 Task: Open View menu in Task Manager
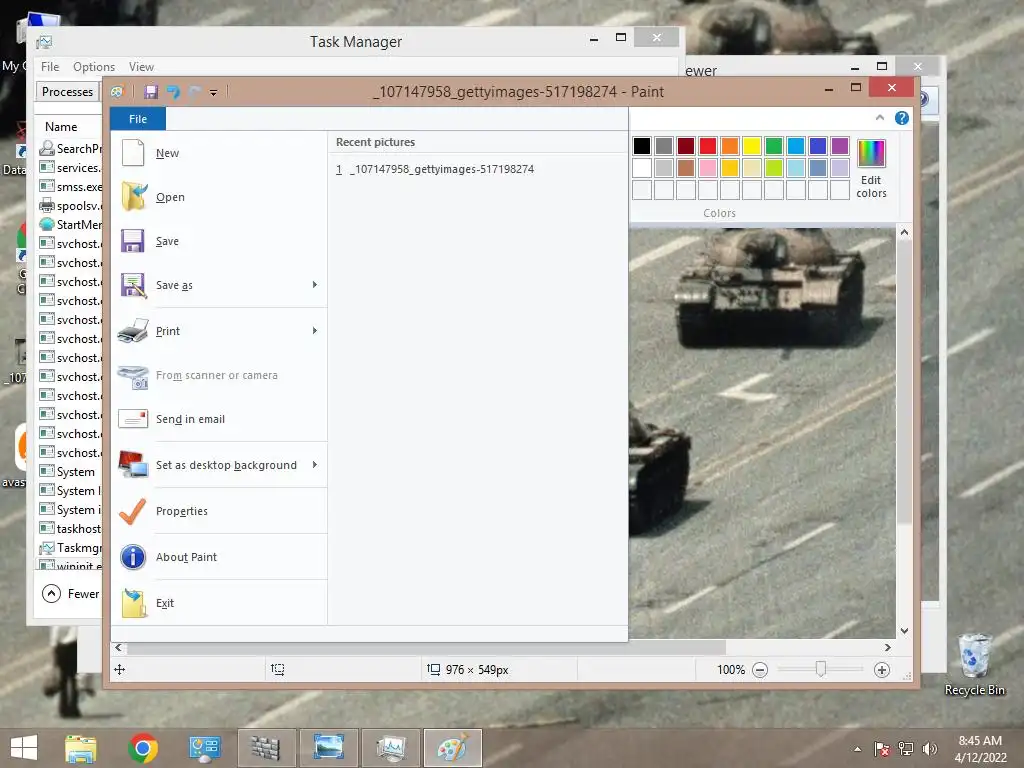141,67
